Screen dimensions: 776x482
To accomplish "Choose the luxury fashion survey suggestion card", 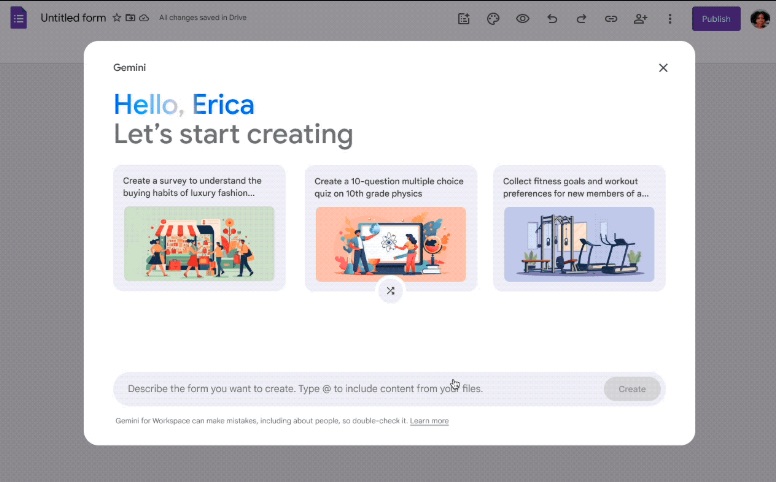I will click(x=199, y=228).
